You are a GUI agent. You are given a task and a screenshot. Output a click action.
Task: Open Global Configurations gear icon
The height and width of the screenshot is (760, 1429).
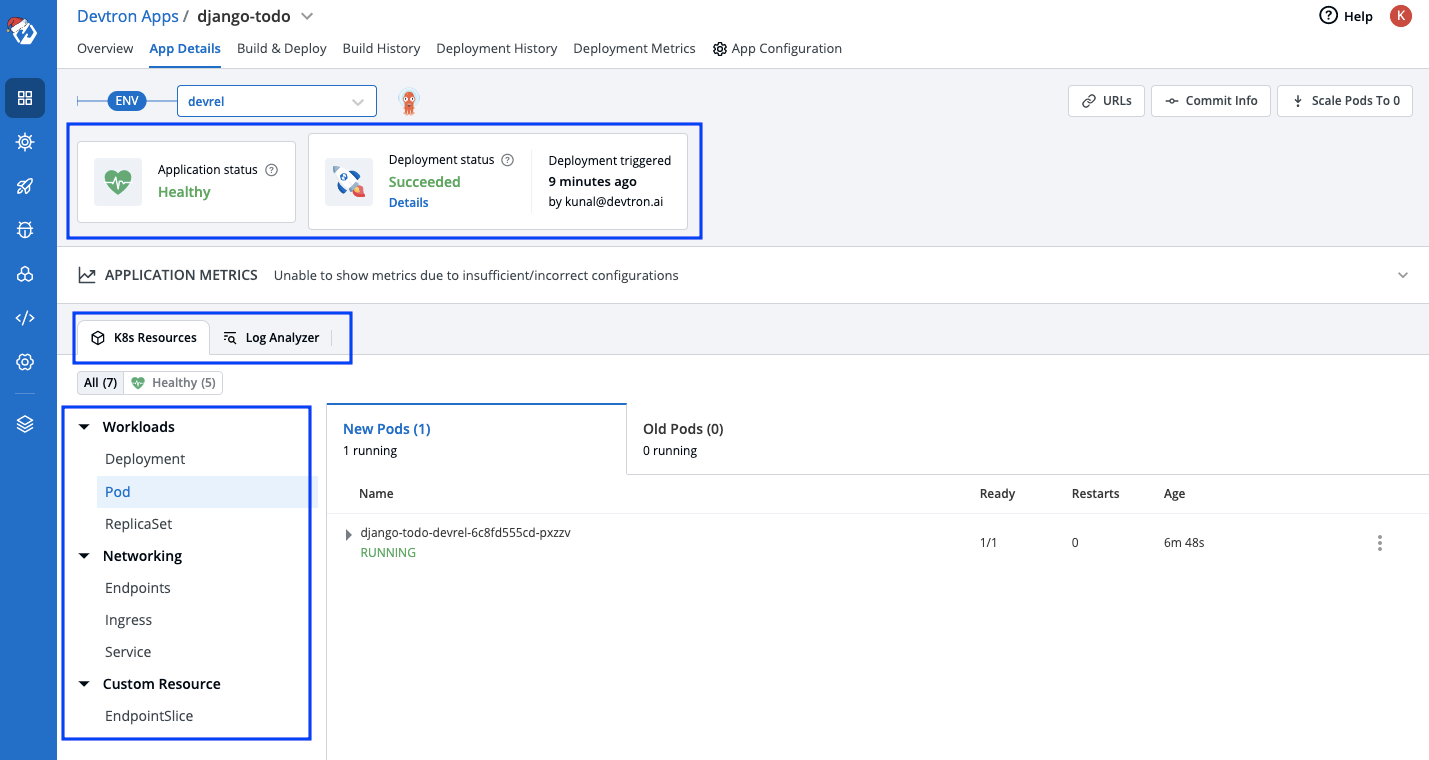[26, 362]
